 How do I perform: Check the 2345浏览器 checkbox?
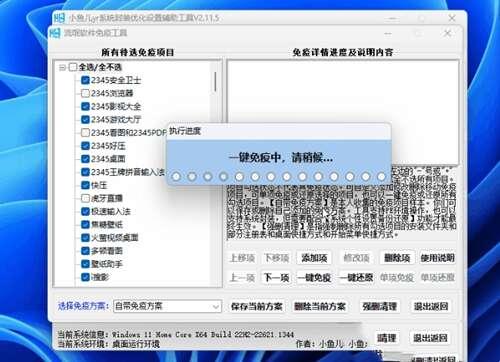click(85, 93)
